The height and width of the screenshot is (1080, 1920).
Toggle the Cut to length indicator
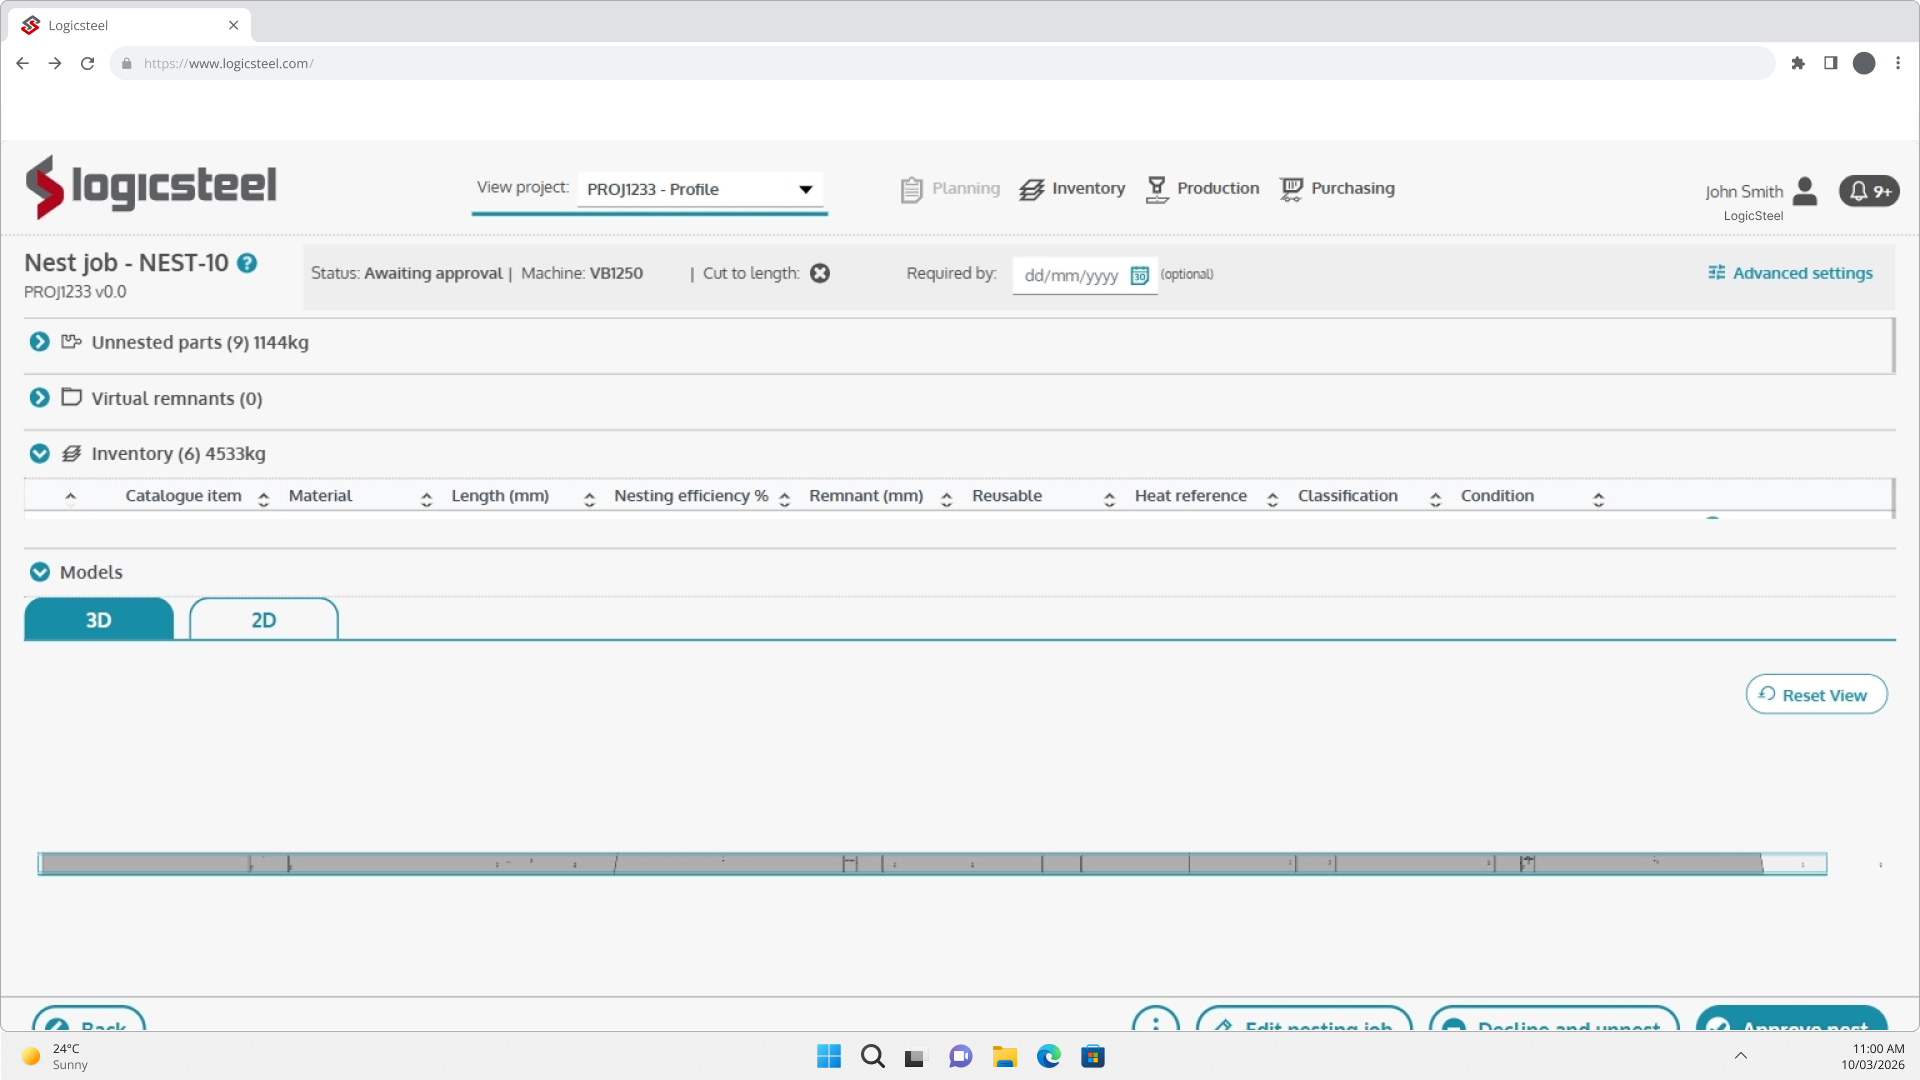820,273
